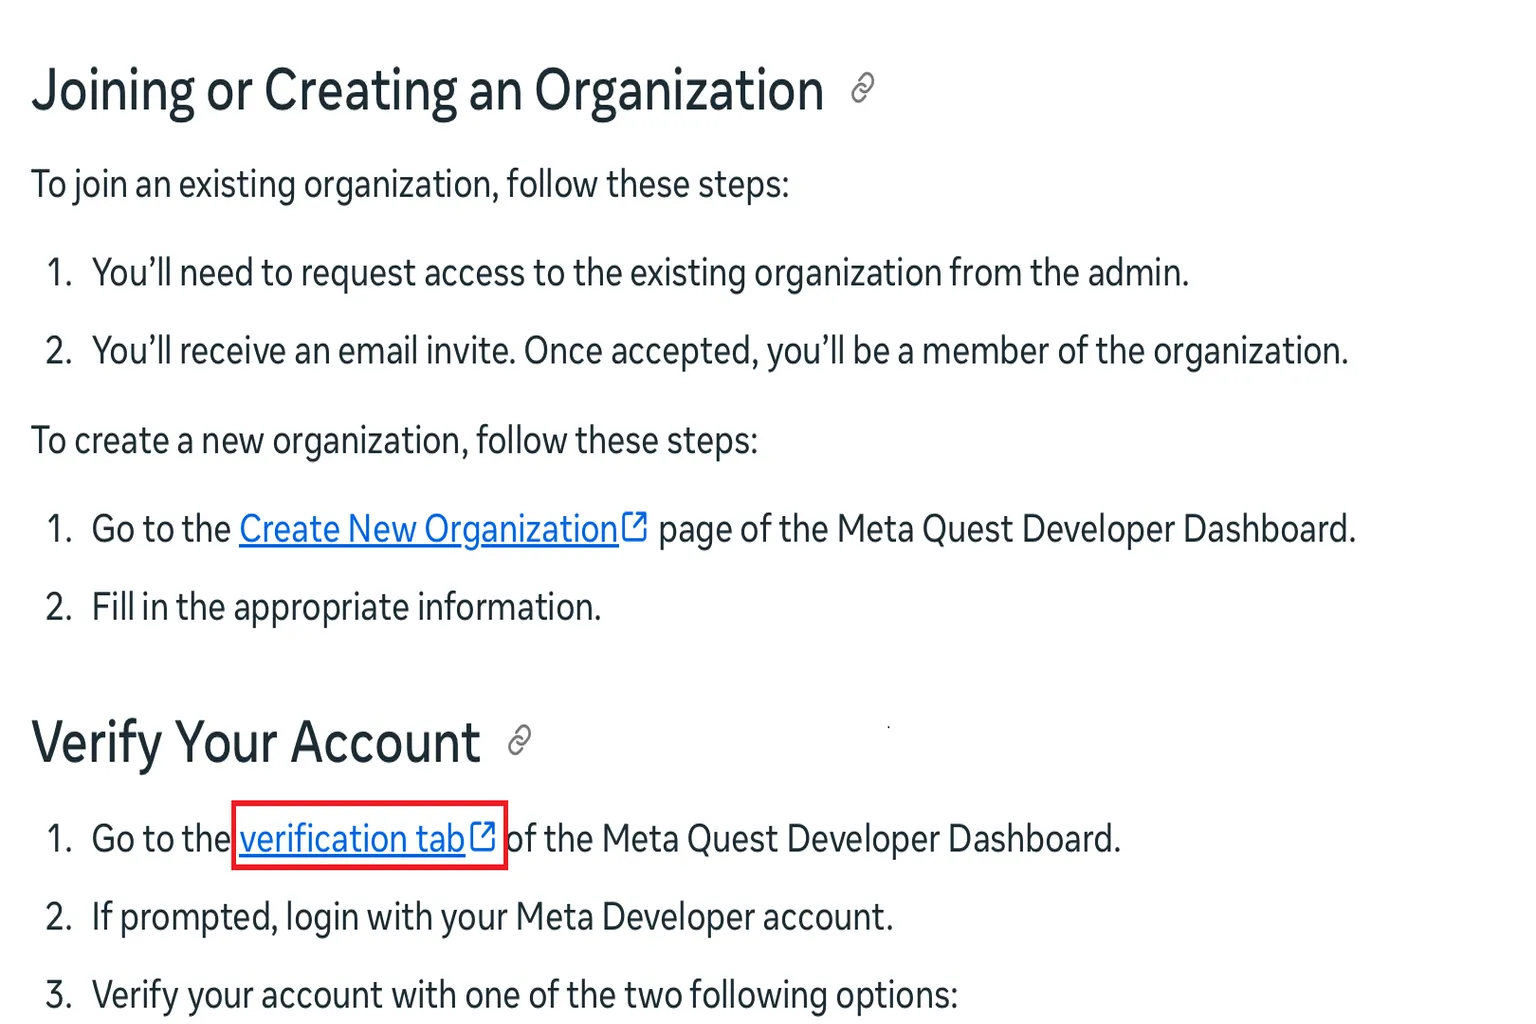Click the Verify Your Account heading
The width and height of the screenshot is (1536, 1024).
tap(256, 743)
